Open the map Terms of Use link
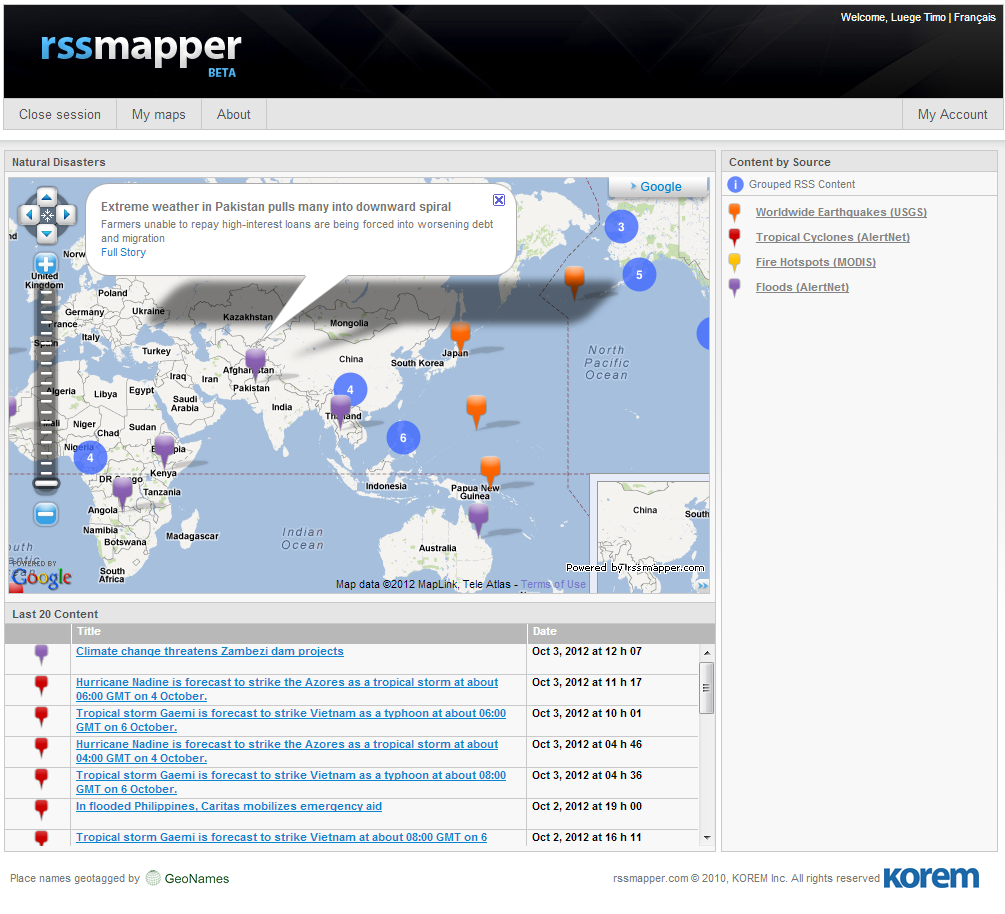This screenshot has height=914, width=1005. (x=553, y=585)
